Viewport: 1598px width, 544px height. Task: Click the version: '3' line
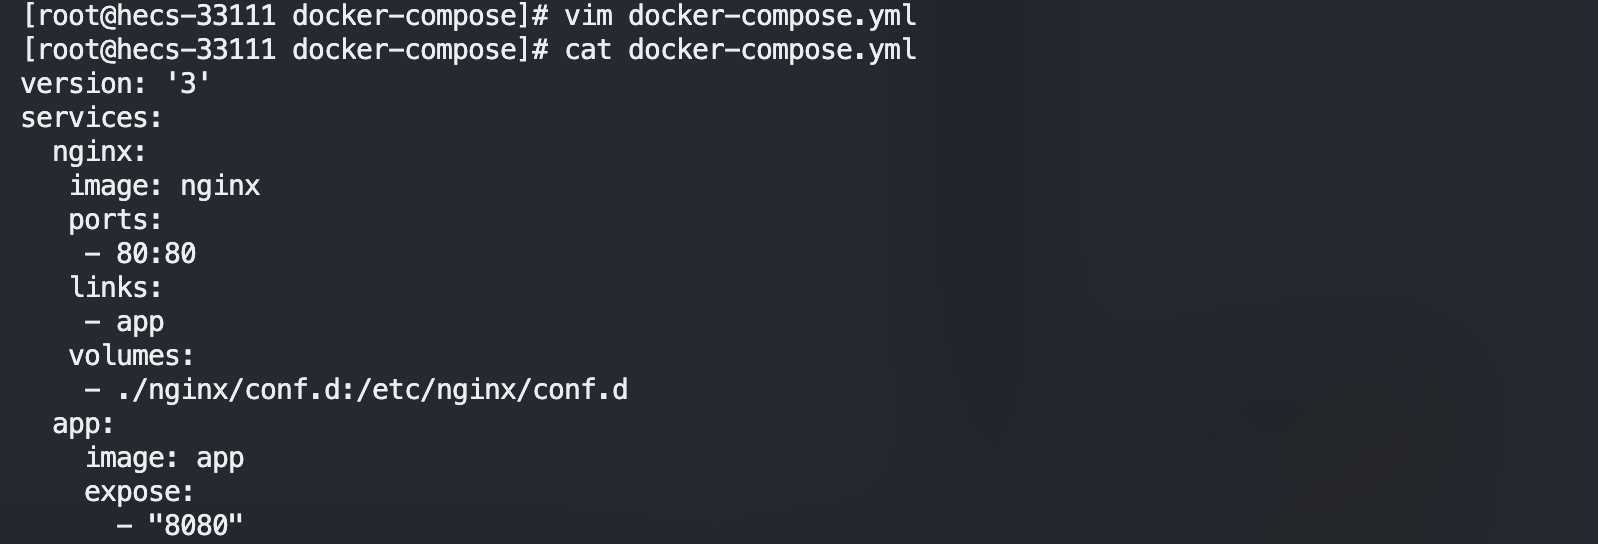click(x=115, y=84)
